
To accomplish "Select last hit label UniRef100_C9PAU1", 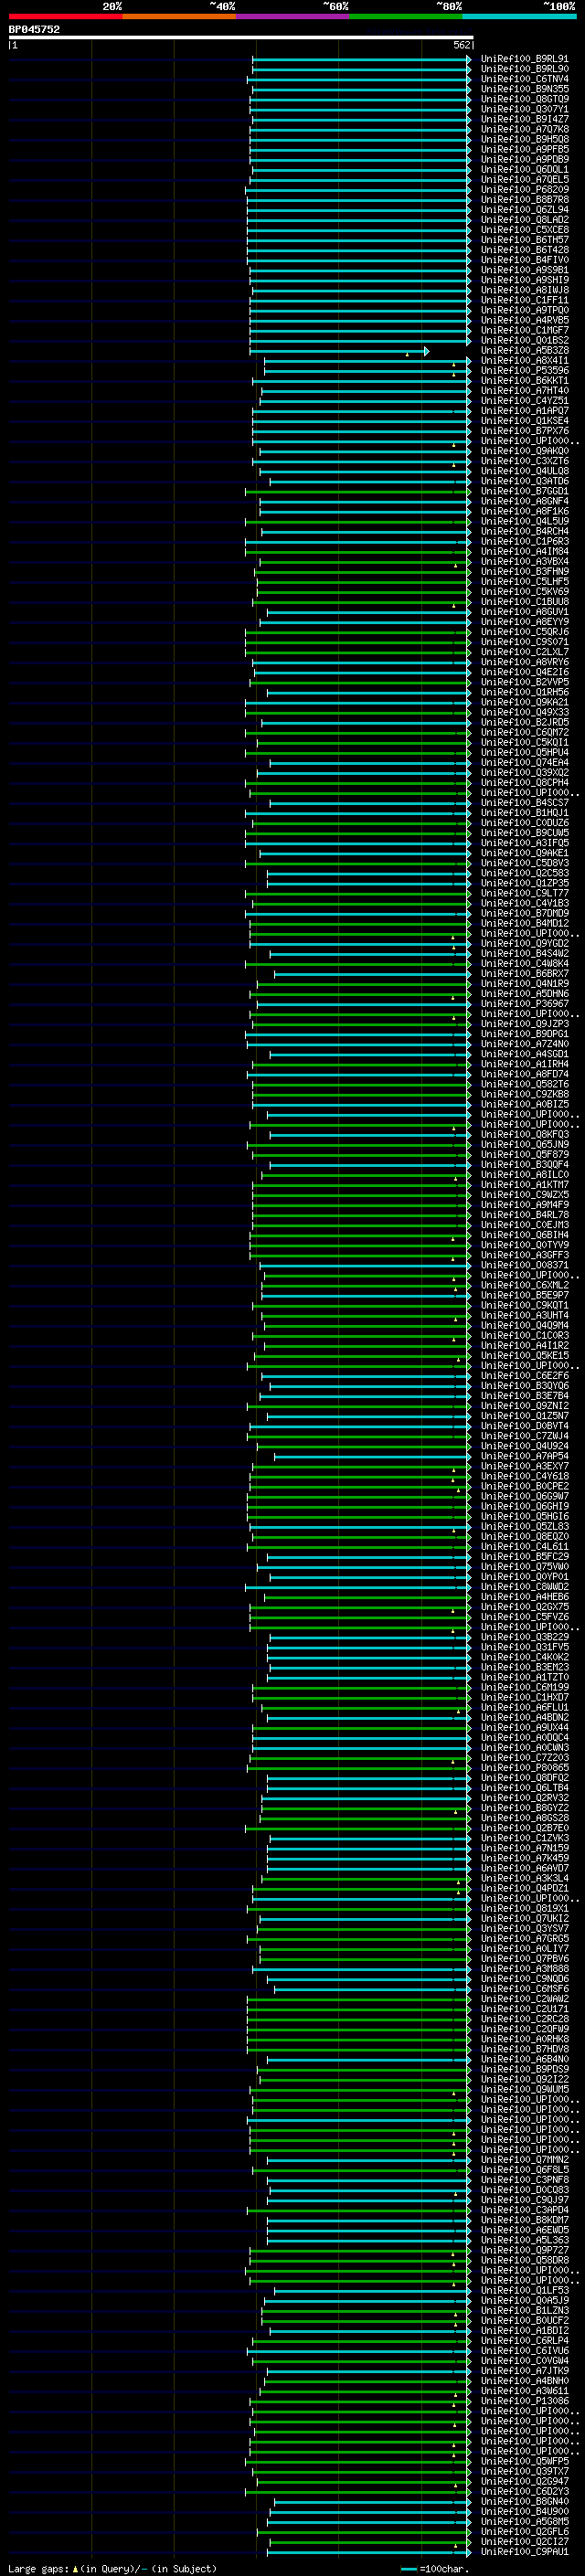I will pos(525,2552).
